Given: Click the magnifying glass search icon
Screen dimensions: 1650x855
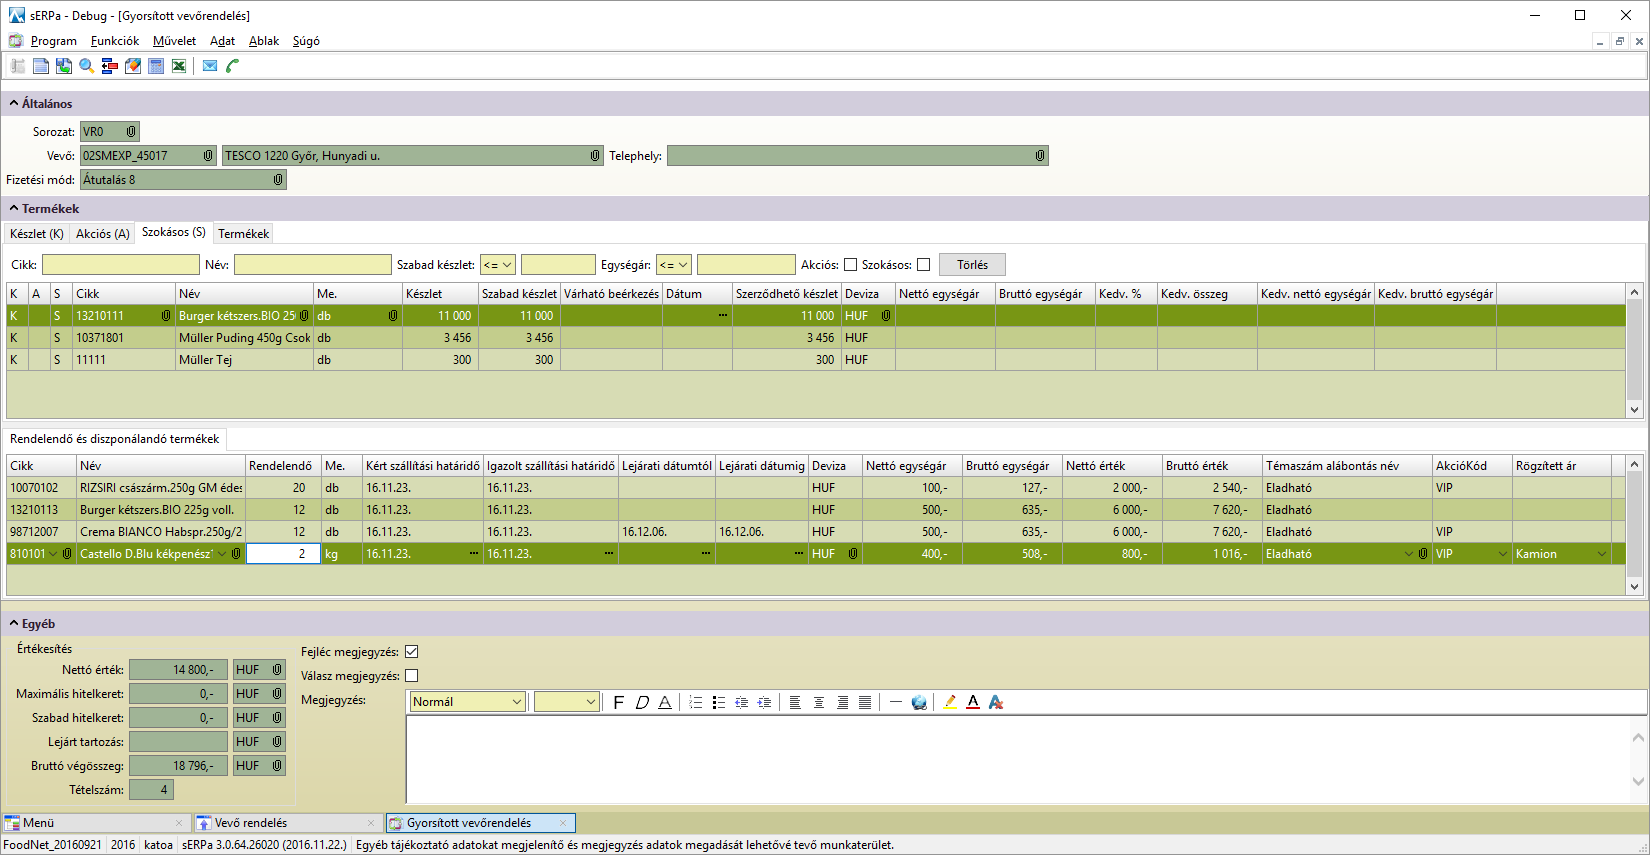Looking at the screenshot, I should (87, 66).
